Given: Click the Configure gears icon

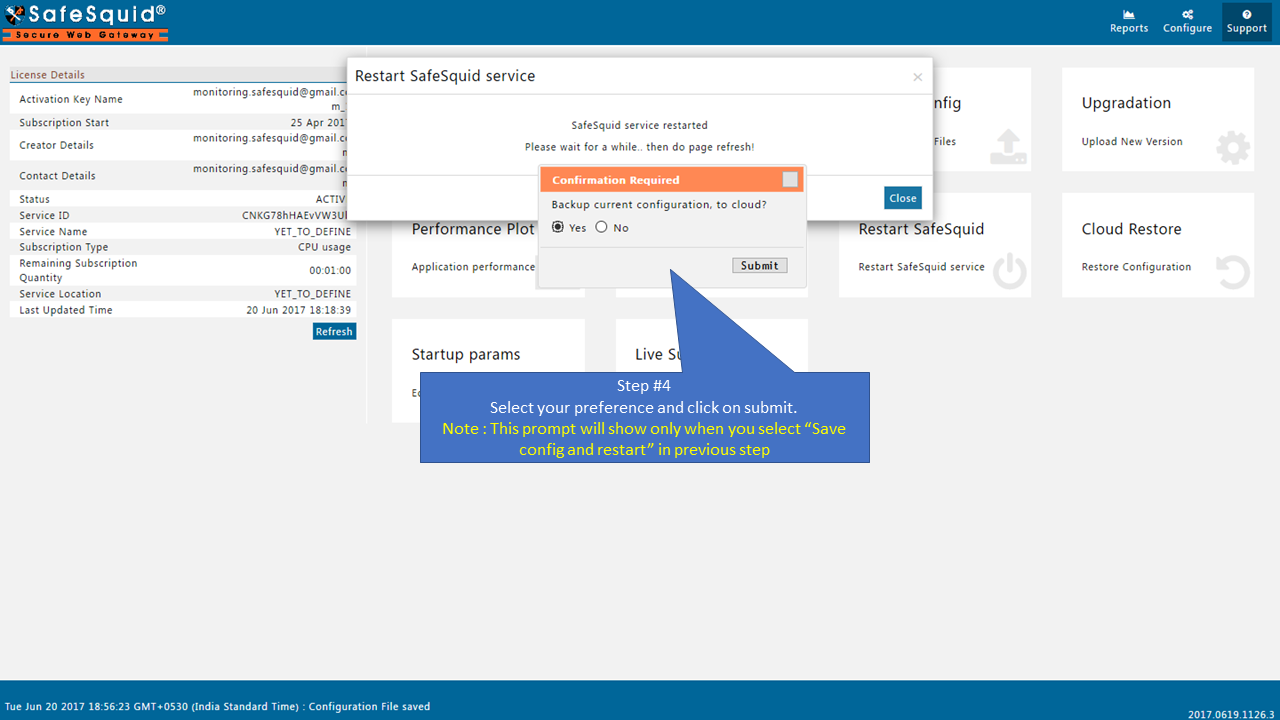Looking at the screenshot, I should 1187,15.
